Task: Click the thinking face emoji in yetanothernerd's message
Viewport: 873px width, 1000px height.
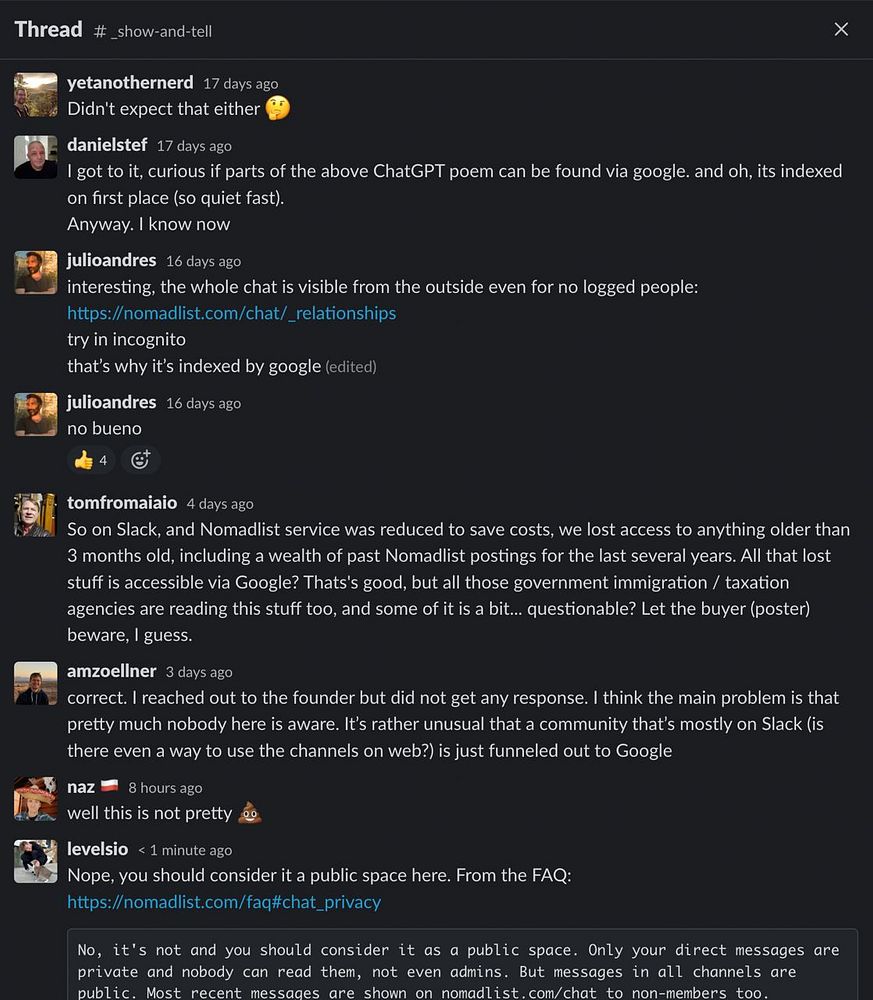Action: coord(277,108)
